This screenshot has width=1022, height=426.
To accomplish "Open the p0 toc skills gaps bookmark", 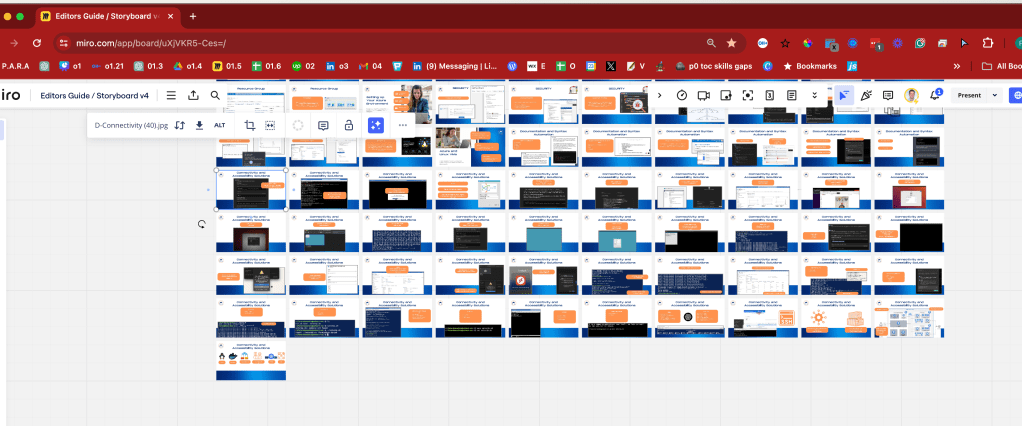I will click(714, 66).
